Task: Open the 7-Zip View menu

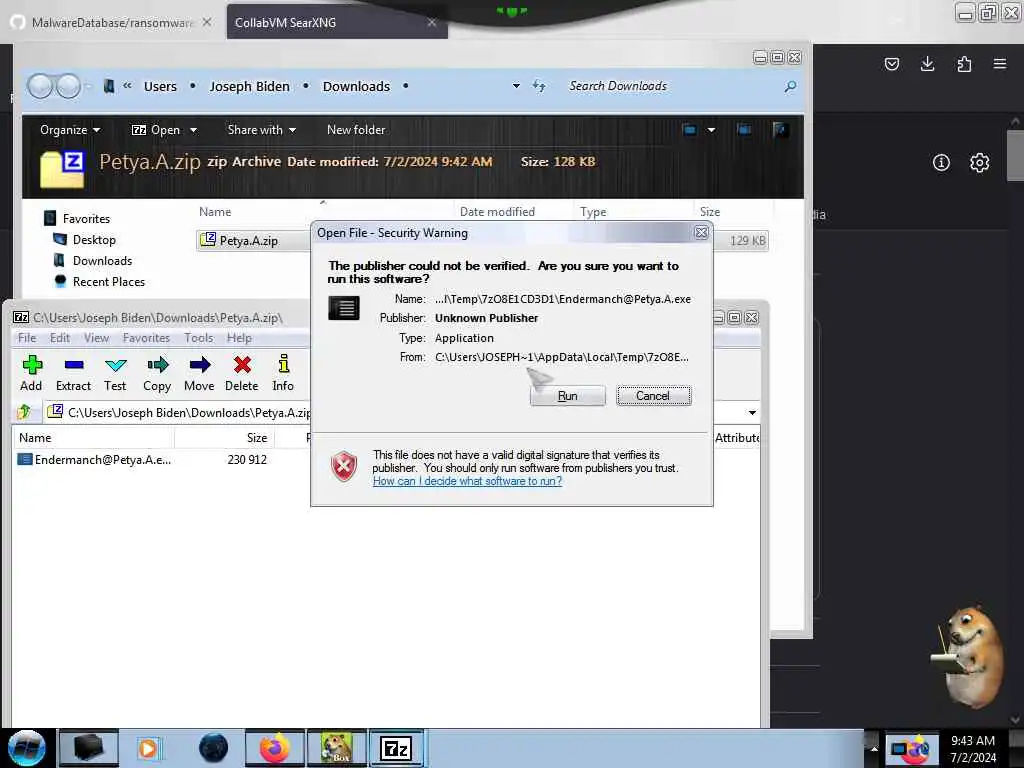Action: click(96, 338)
